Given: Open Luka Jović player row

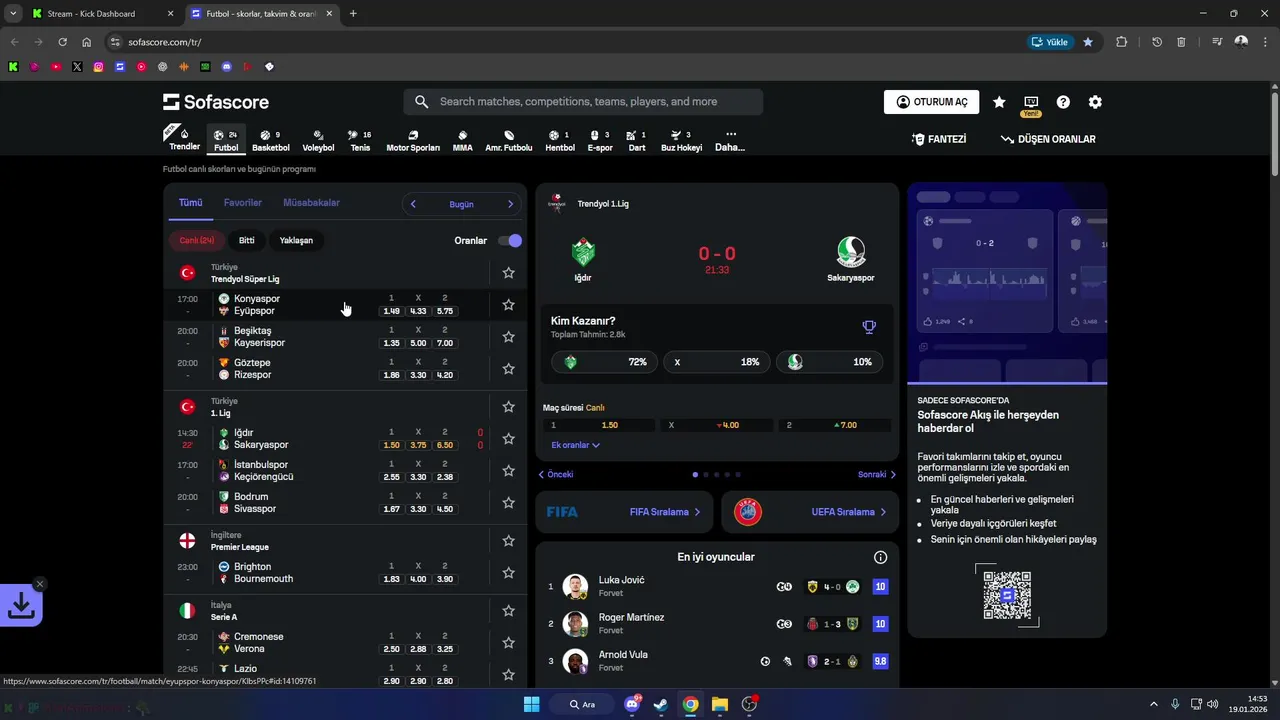Looking at the screenshot, I should point(717,587).
